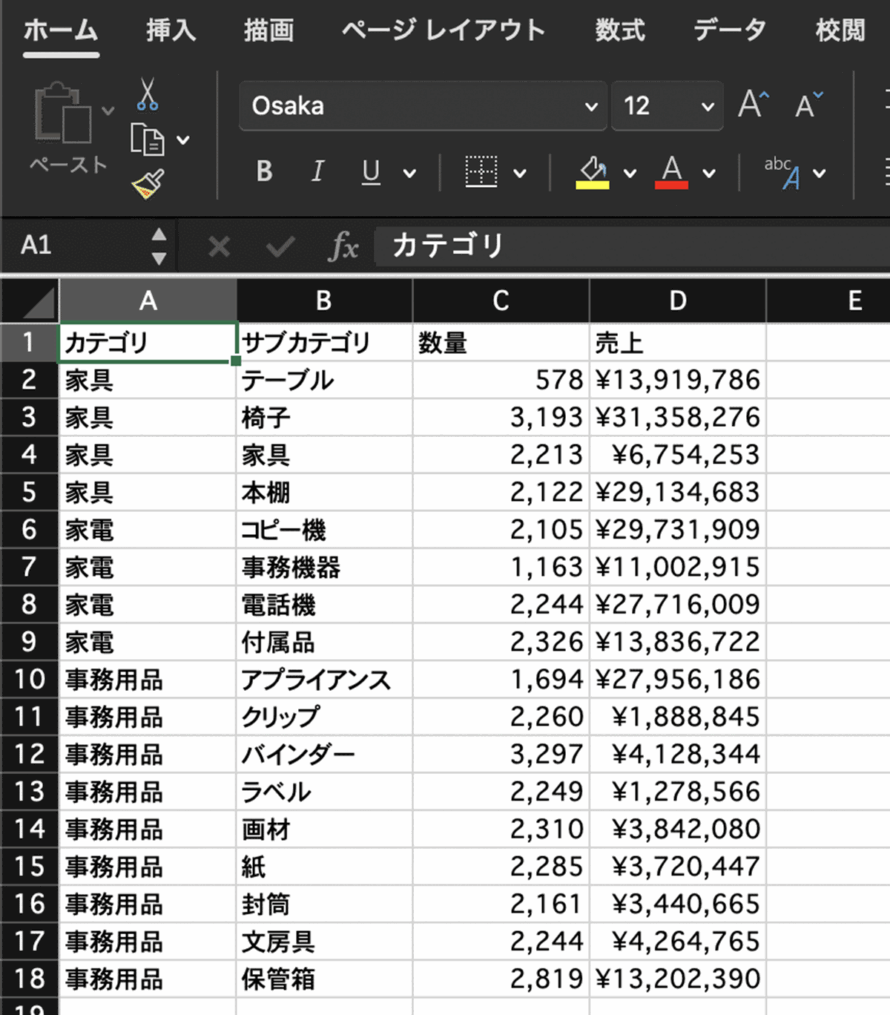Expand the Borders dropdown arrow
Screen dimensions: 890x1015
[520, 173]
